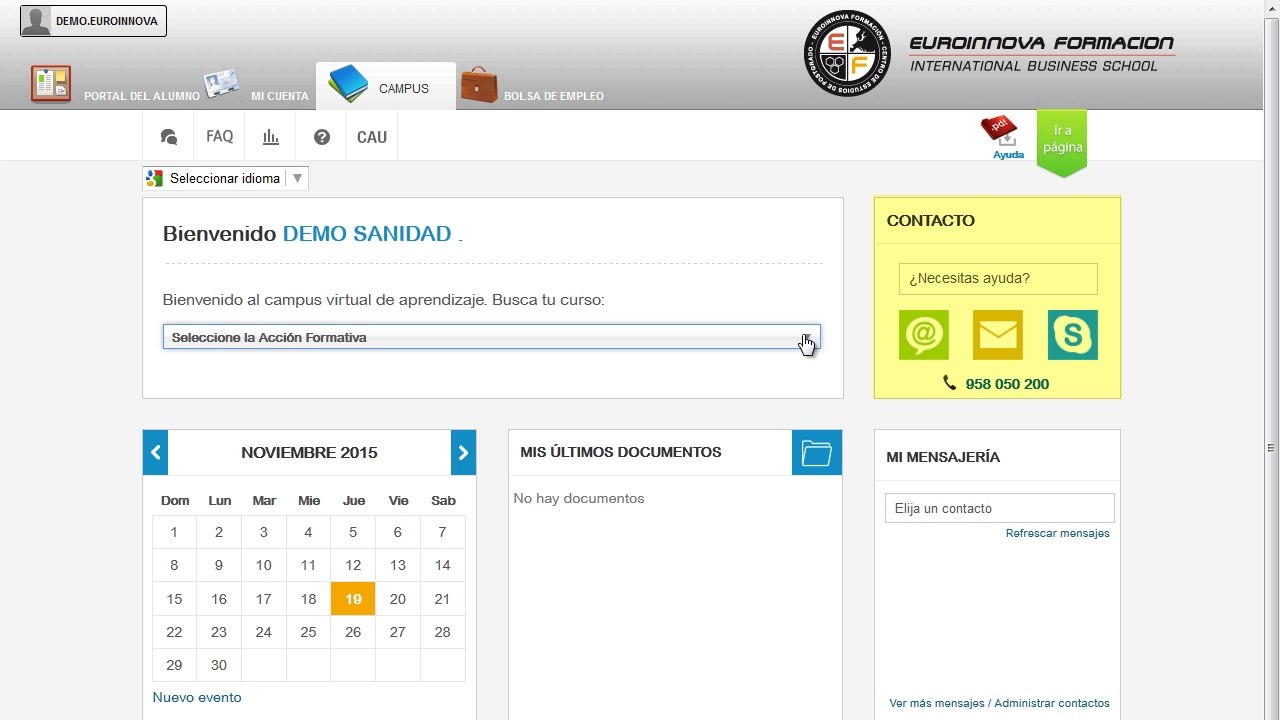Open the statistics bar chart icon
Screen dimensions: 1280x720
click(270, 137)
